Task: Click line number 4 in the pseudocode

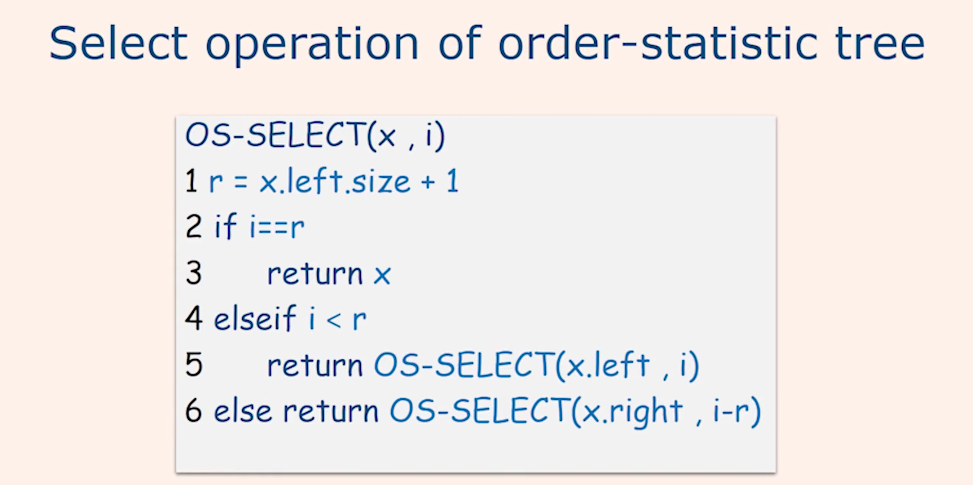Action: pyautogui.click(x=194, y=320)
